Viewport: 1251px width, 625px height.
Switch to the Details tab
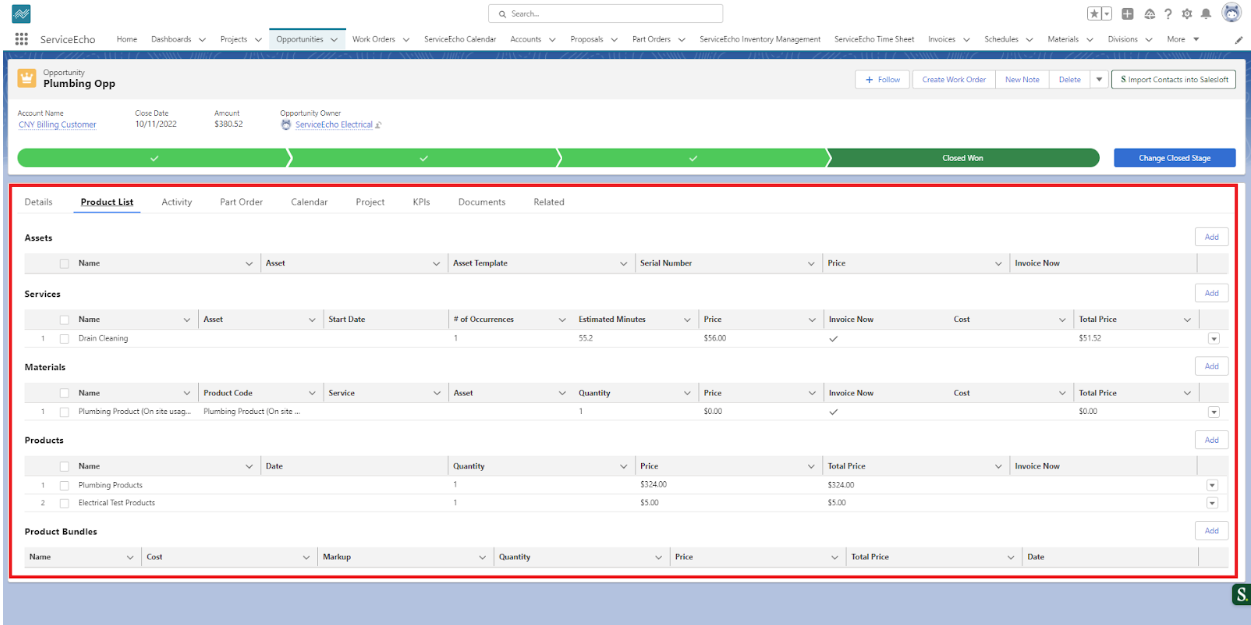(37, 201)
